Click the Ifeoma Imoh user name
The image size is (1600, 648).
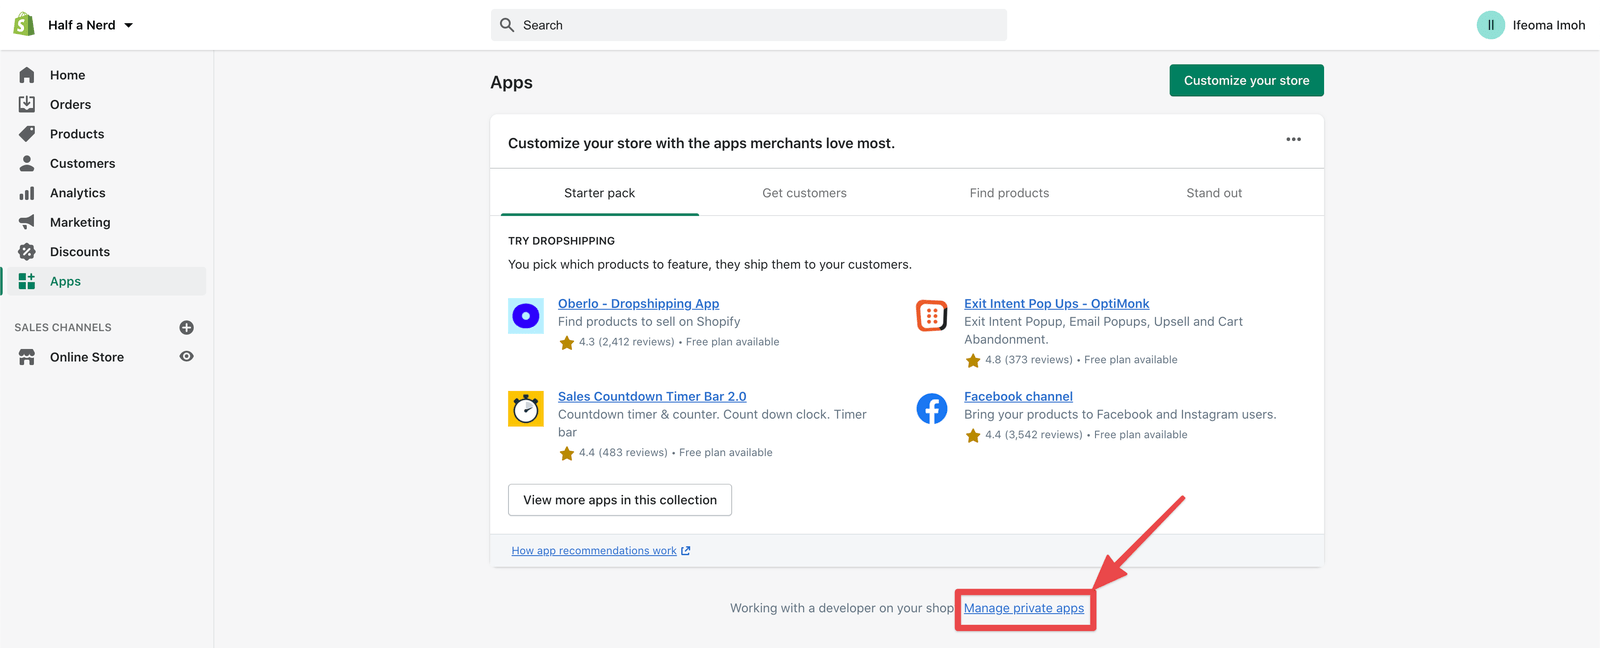pyautogui.click(x=1548, y=25)
